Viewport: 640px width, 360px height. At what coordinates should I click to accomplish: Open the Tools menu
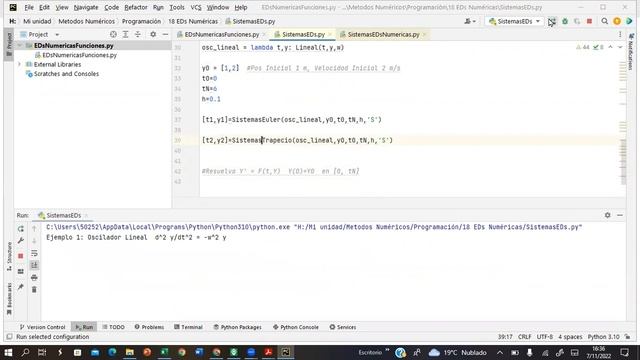(x=177, y=7)
